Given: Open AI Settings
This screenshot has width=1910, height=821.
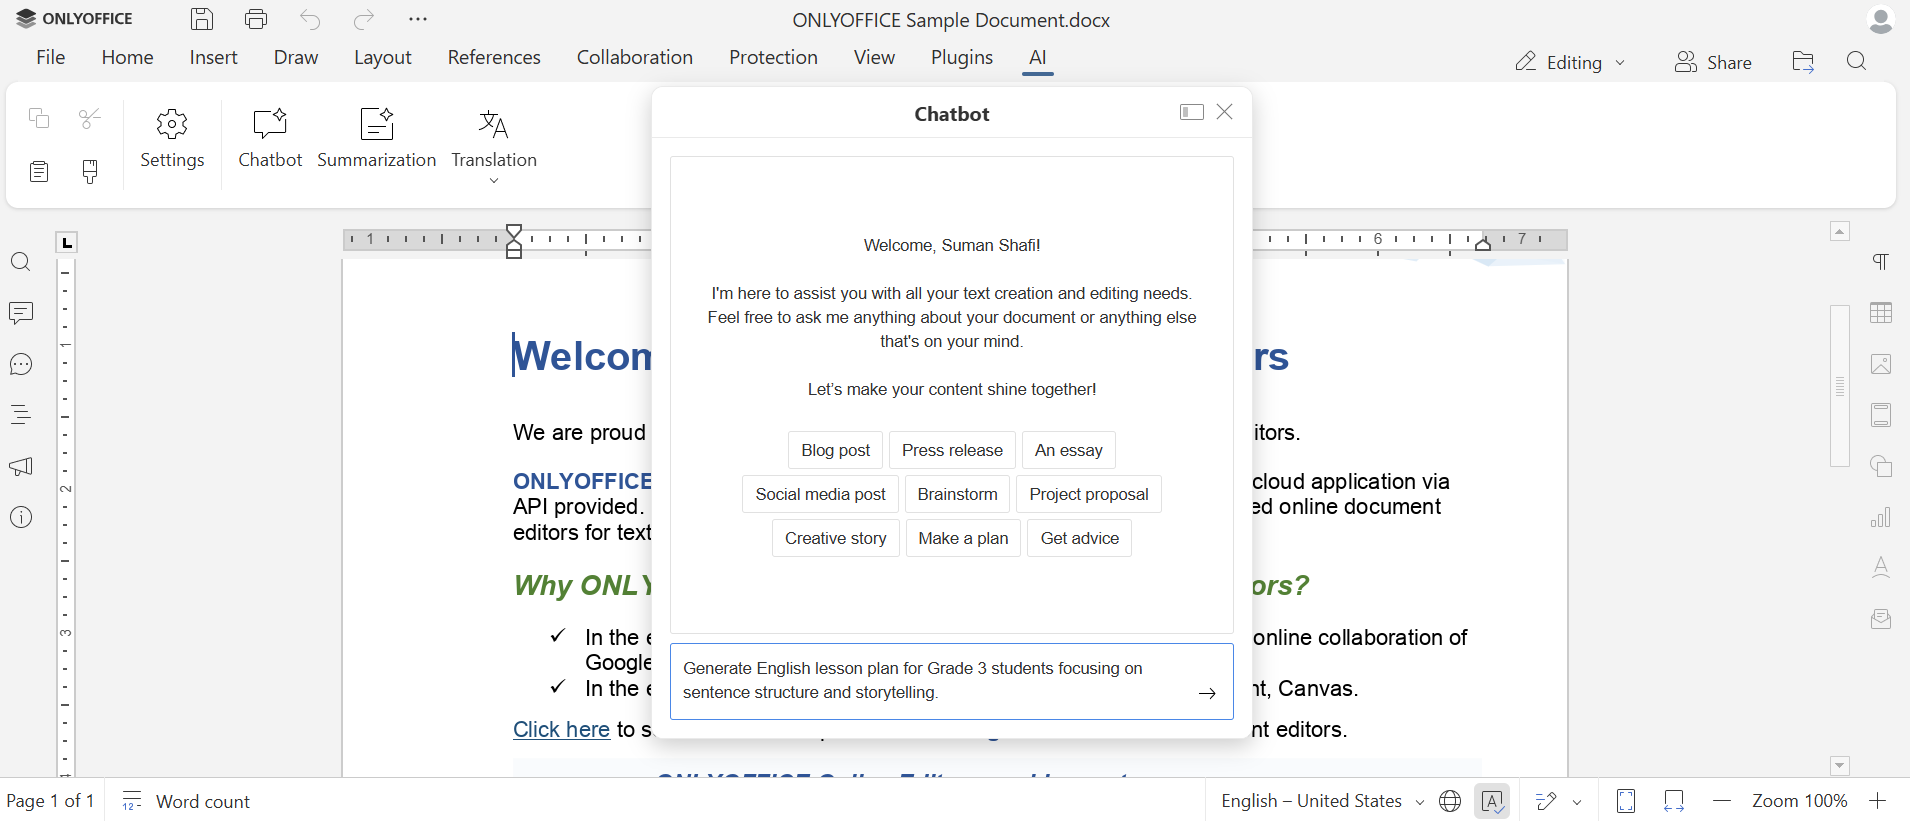Looking at the screenshot, I should tap(172, 139).
